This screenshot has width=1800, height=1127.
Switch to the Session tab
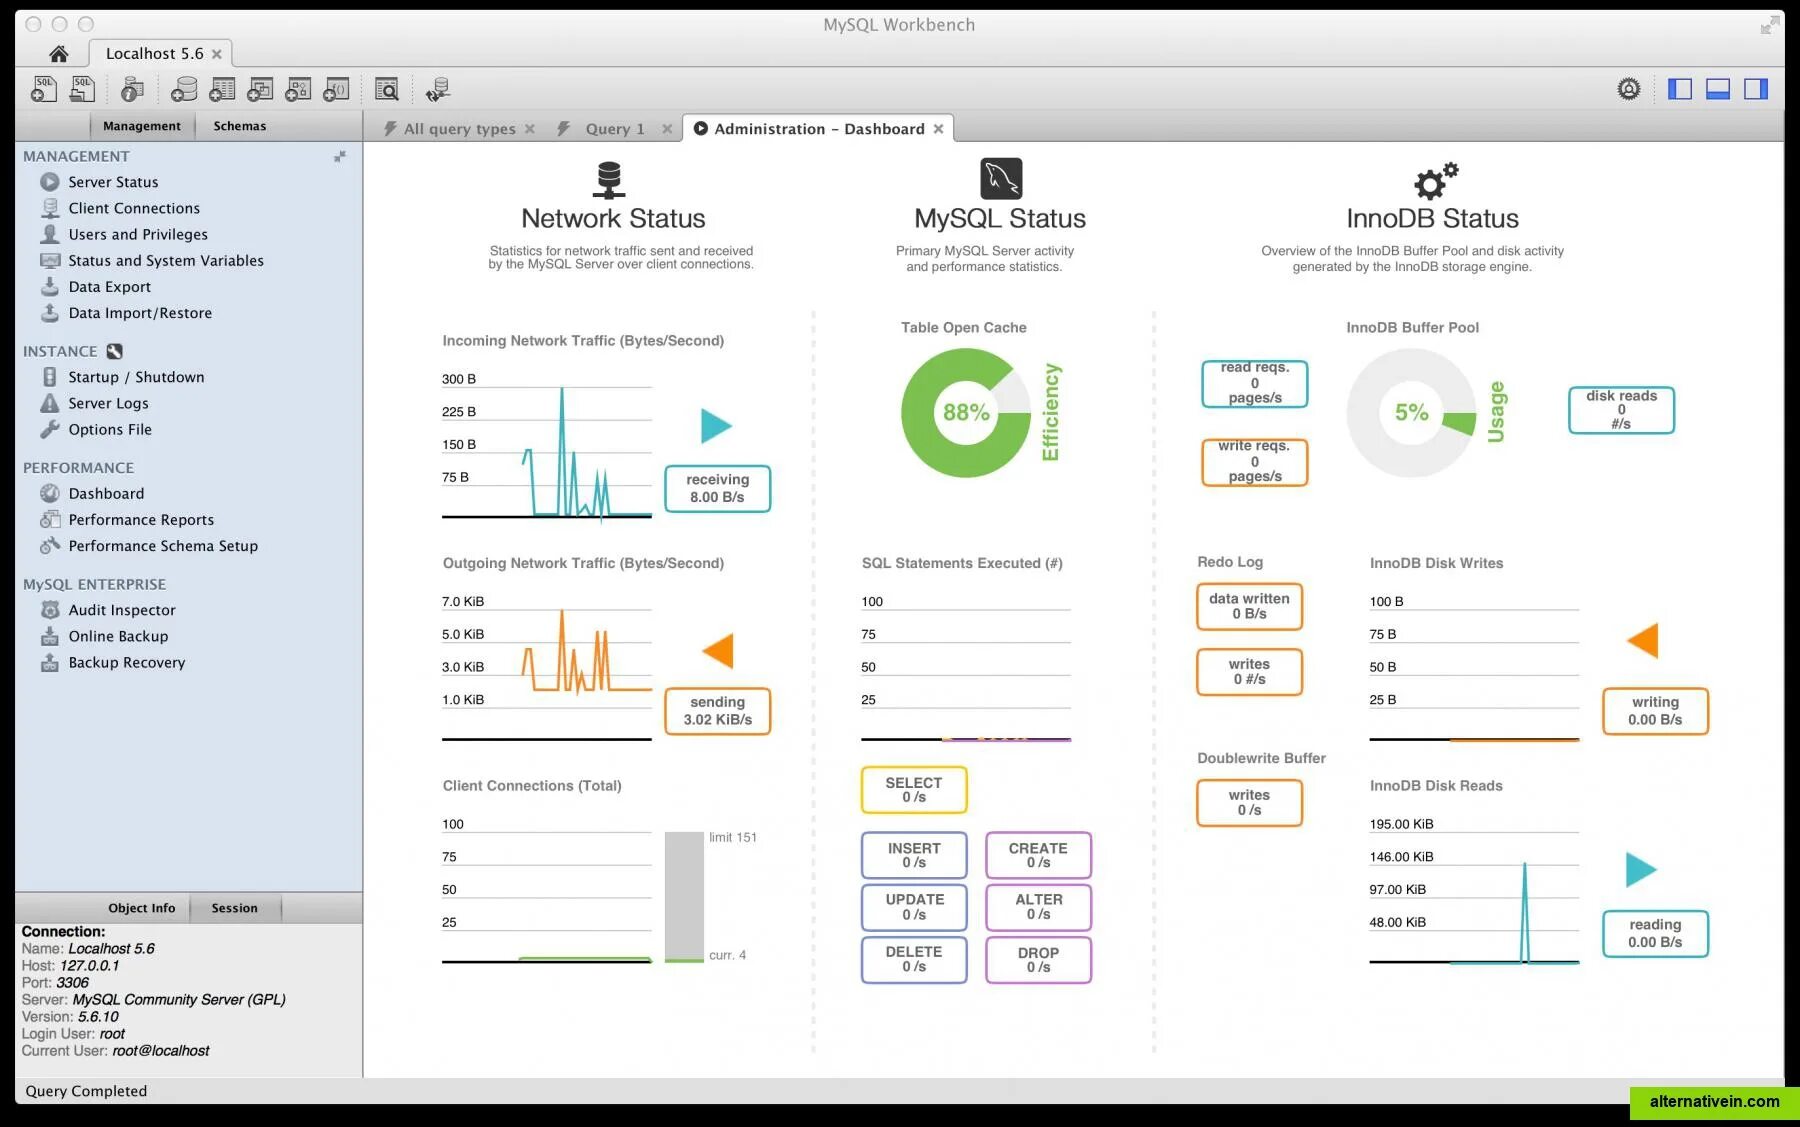click(x=234, y=908)
